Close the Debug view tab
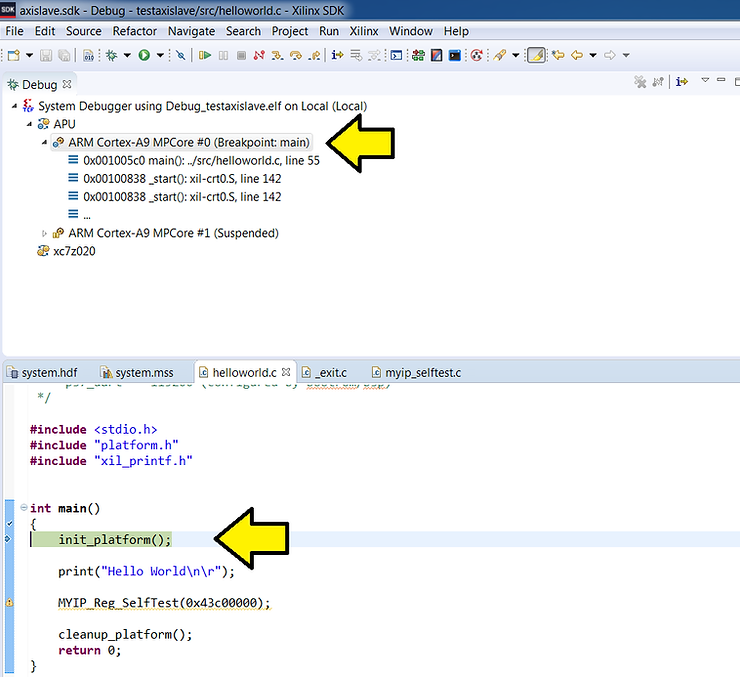This screenshot has height=677, width=740. coord(67,84)
